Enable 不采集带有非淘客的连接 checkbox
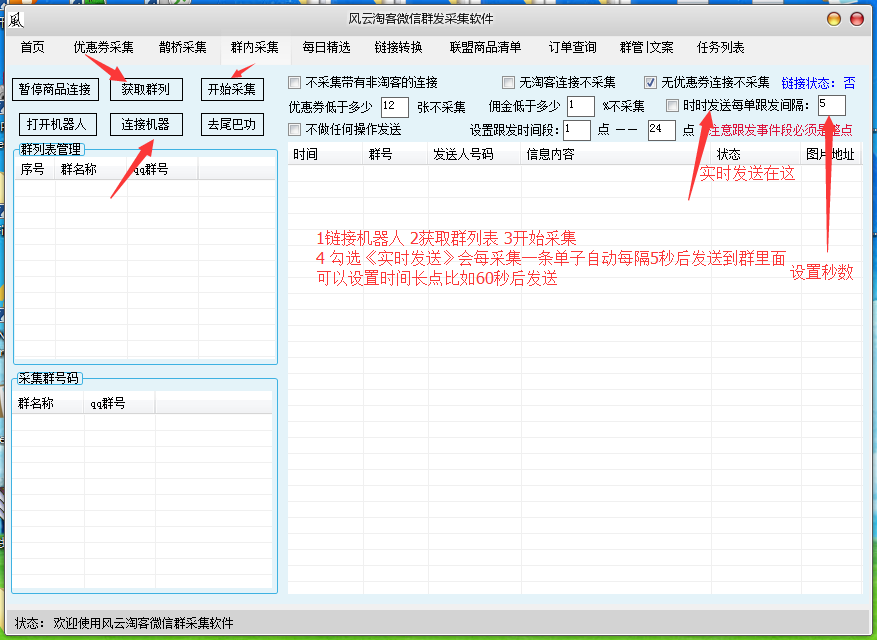This screenshot has height=640, width=877. click(294, 83)
